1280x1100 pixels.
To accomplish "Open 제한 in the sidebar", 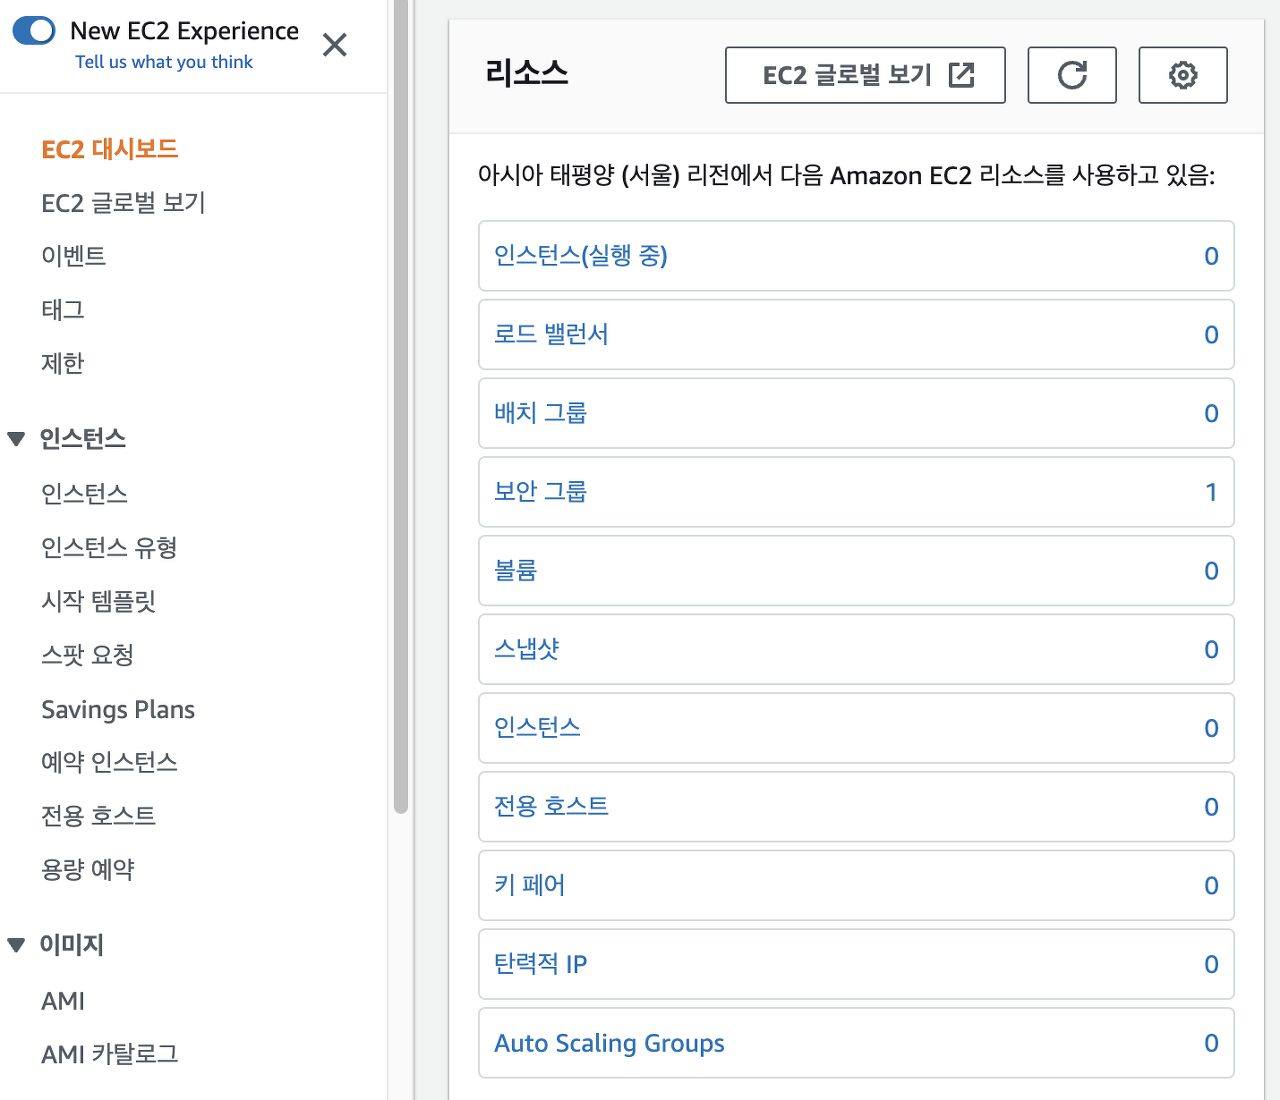I will click(x=62, y=363).
